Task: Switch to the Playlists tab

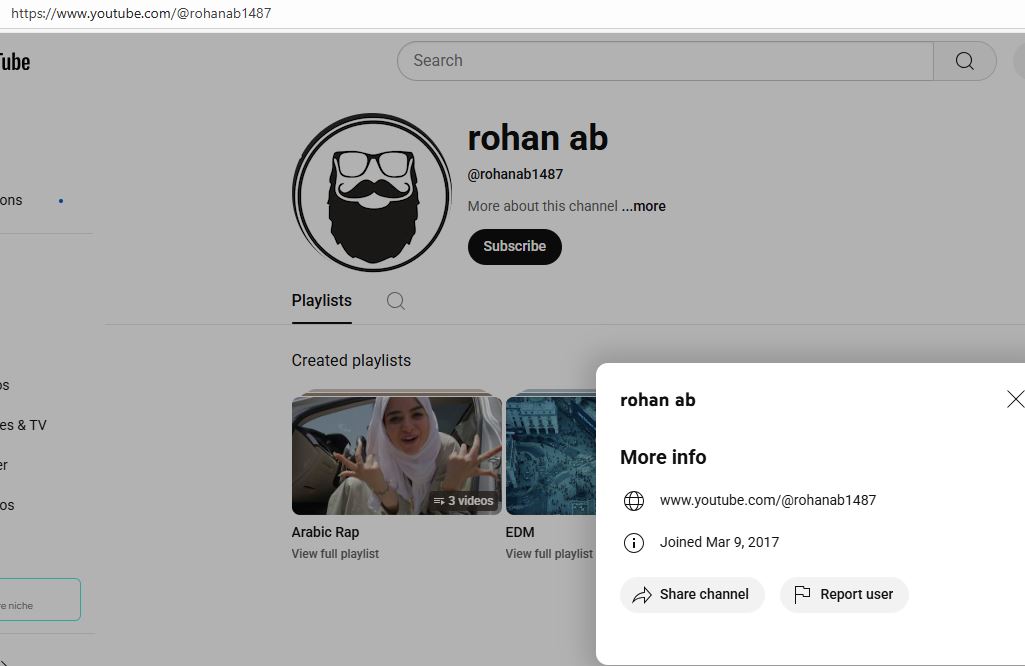Action: (x=321, y=300)
